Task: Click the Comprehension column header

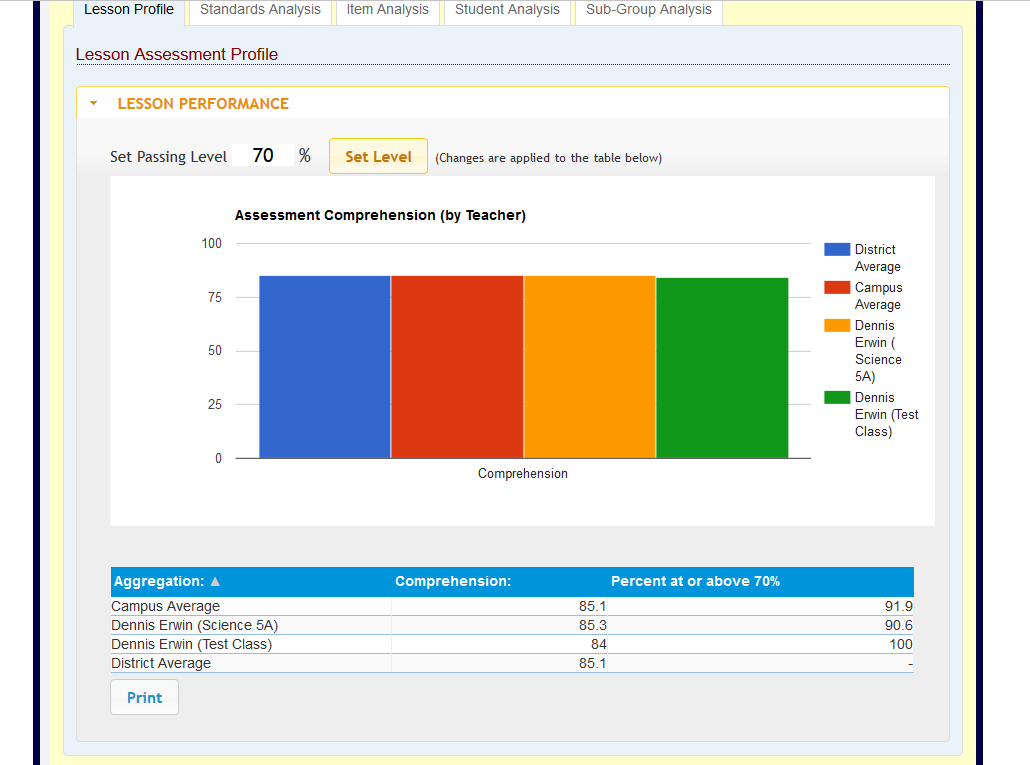Action: pyautogui.click(x=453, y=581)
